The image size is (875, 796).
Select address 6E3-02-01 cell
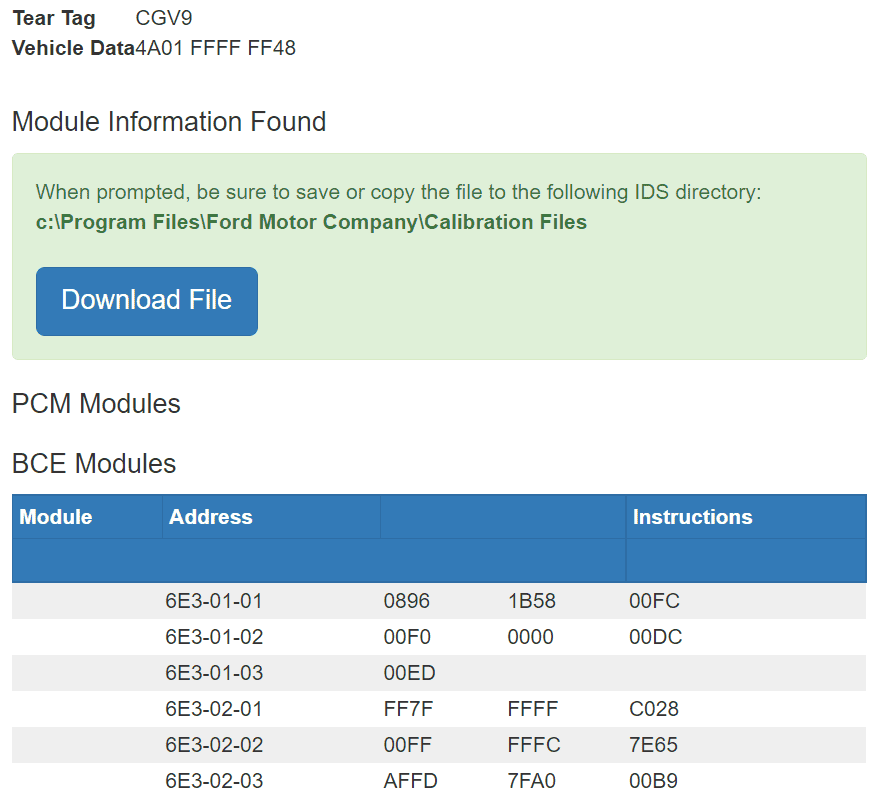tap(214, 709)
